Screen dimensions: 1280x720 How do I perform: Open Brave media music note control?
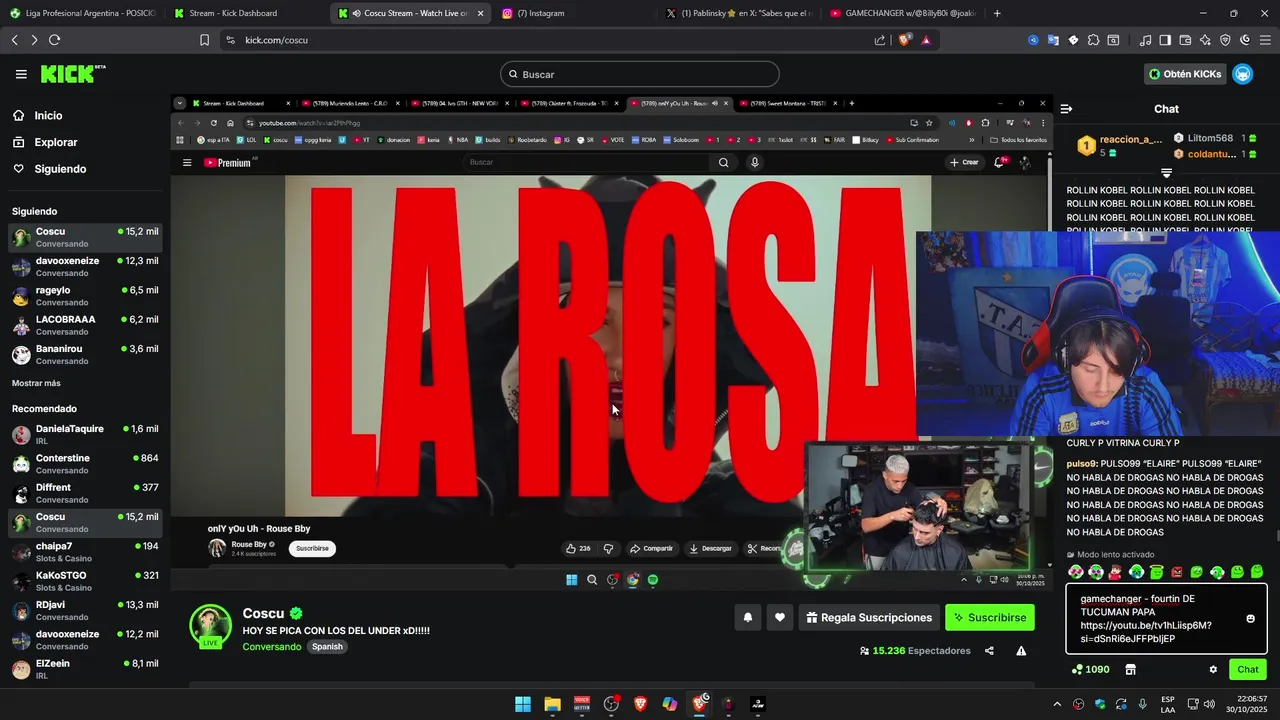point(1145,40)
